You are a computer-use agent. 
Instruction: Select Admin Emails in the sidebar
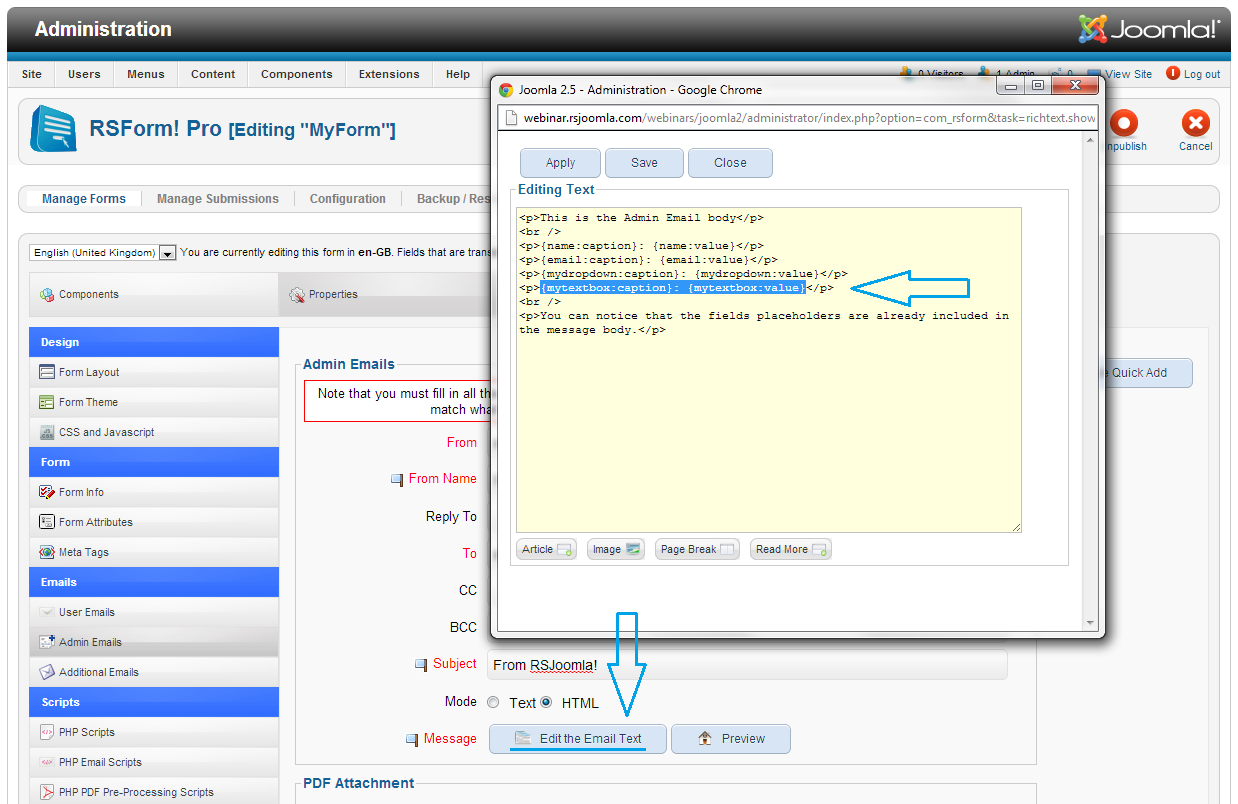(154, 642)
